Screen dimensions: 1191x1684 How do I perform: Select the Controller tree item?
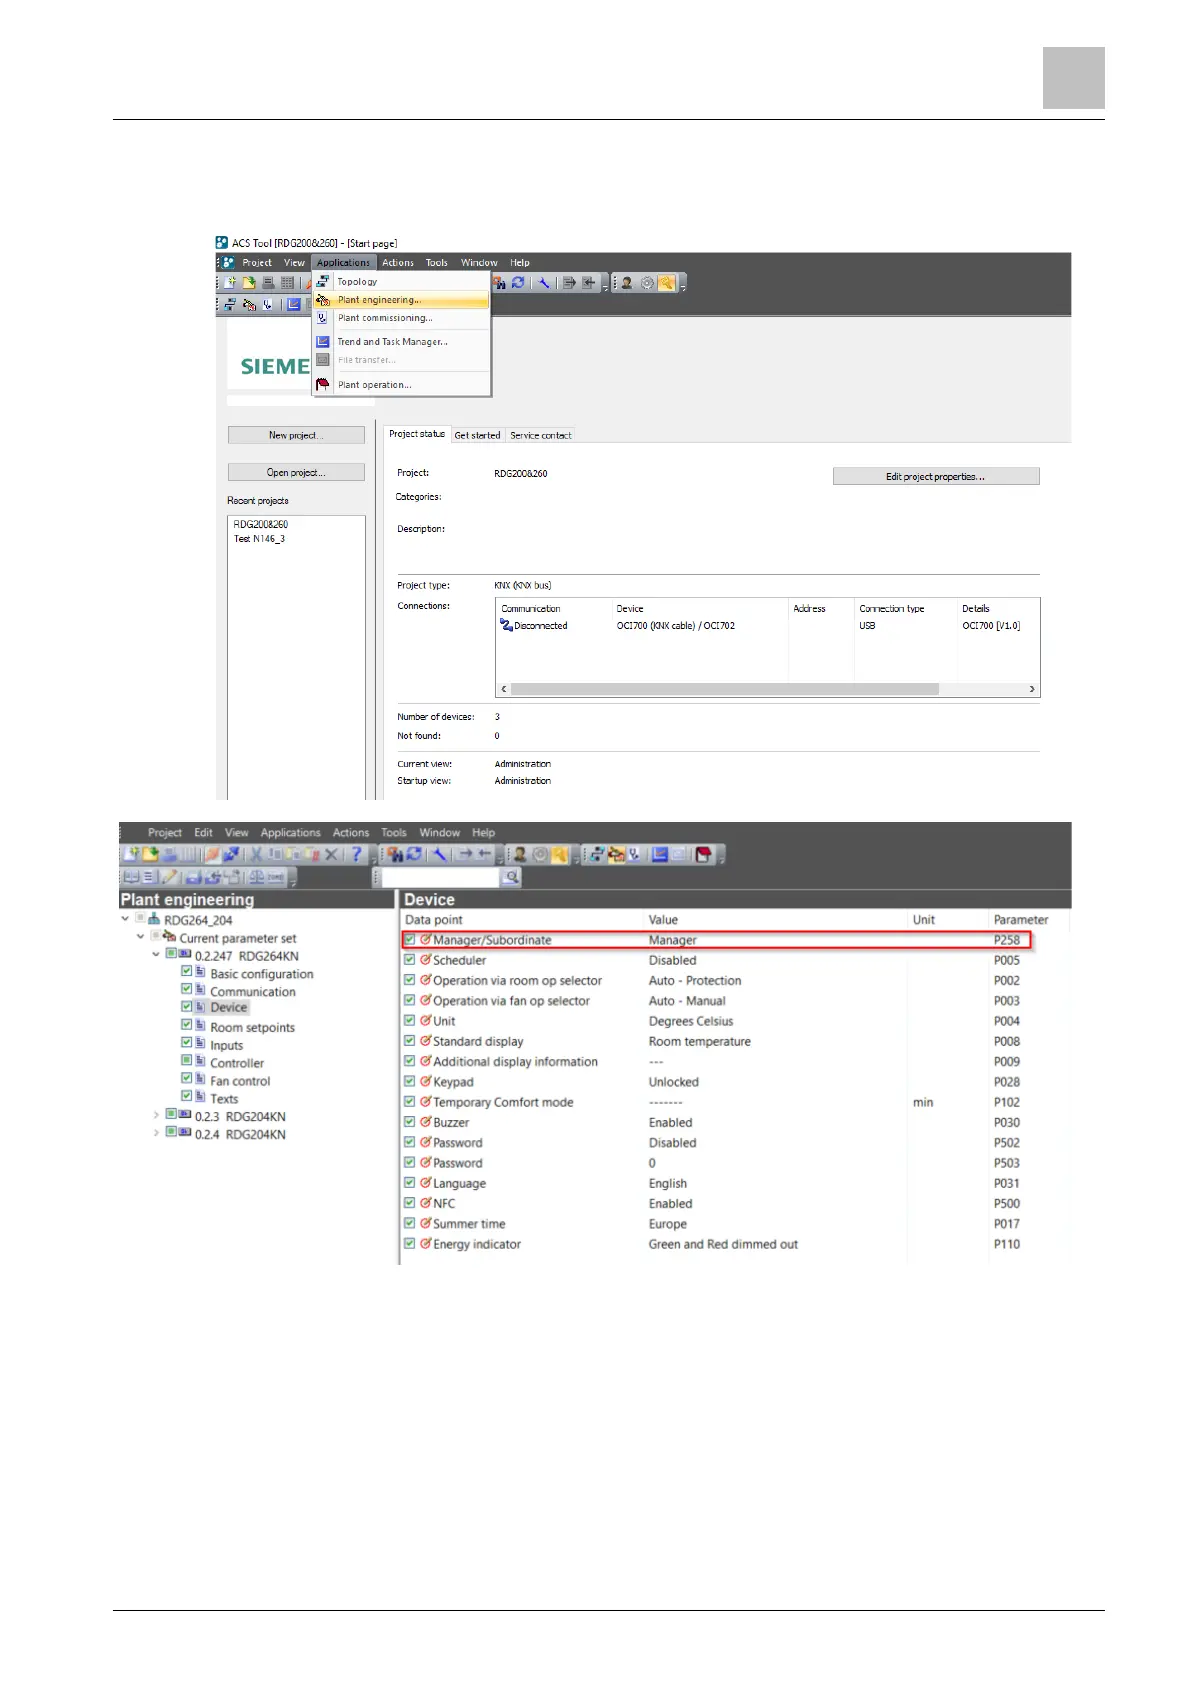point(237,1063)
